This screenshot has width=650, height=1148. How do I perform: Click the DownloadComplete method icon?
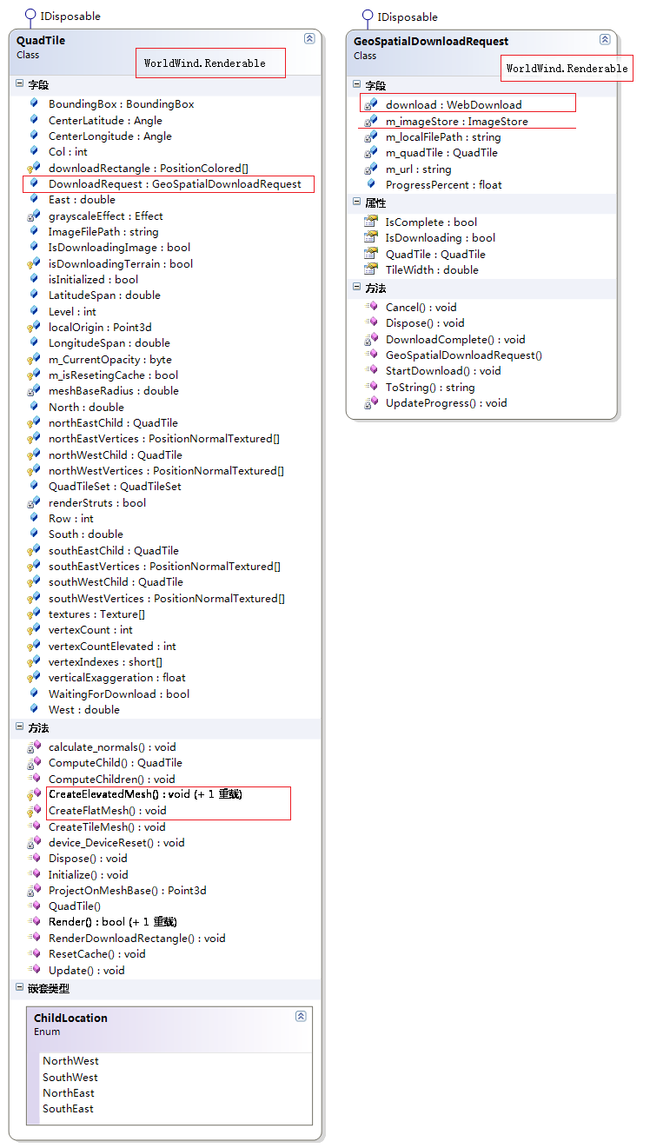click(371, 339)
